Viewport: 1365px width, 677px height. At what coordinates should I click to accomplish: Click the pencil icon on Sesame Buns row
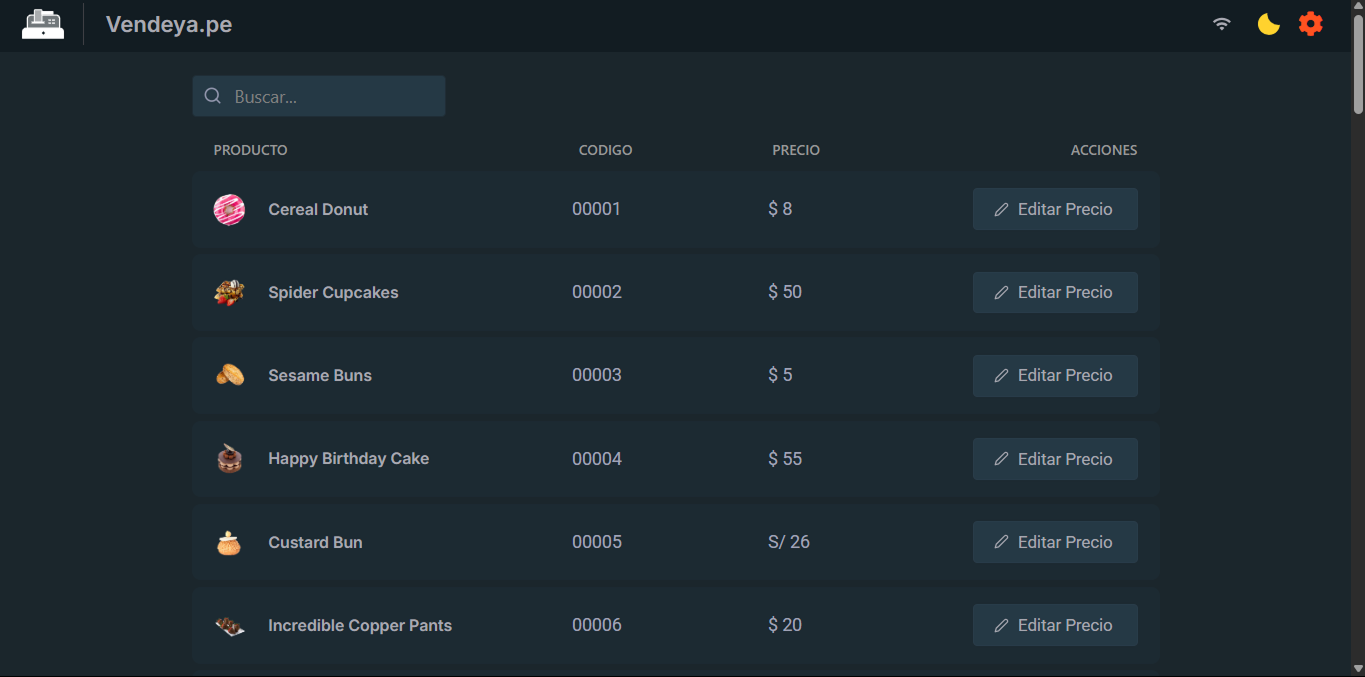(1001, 375)
